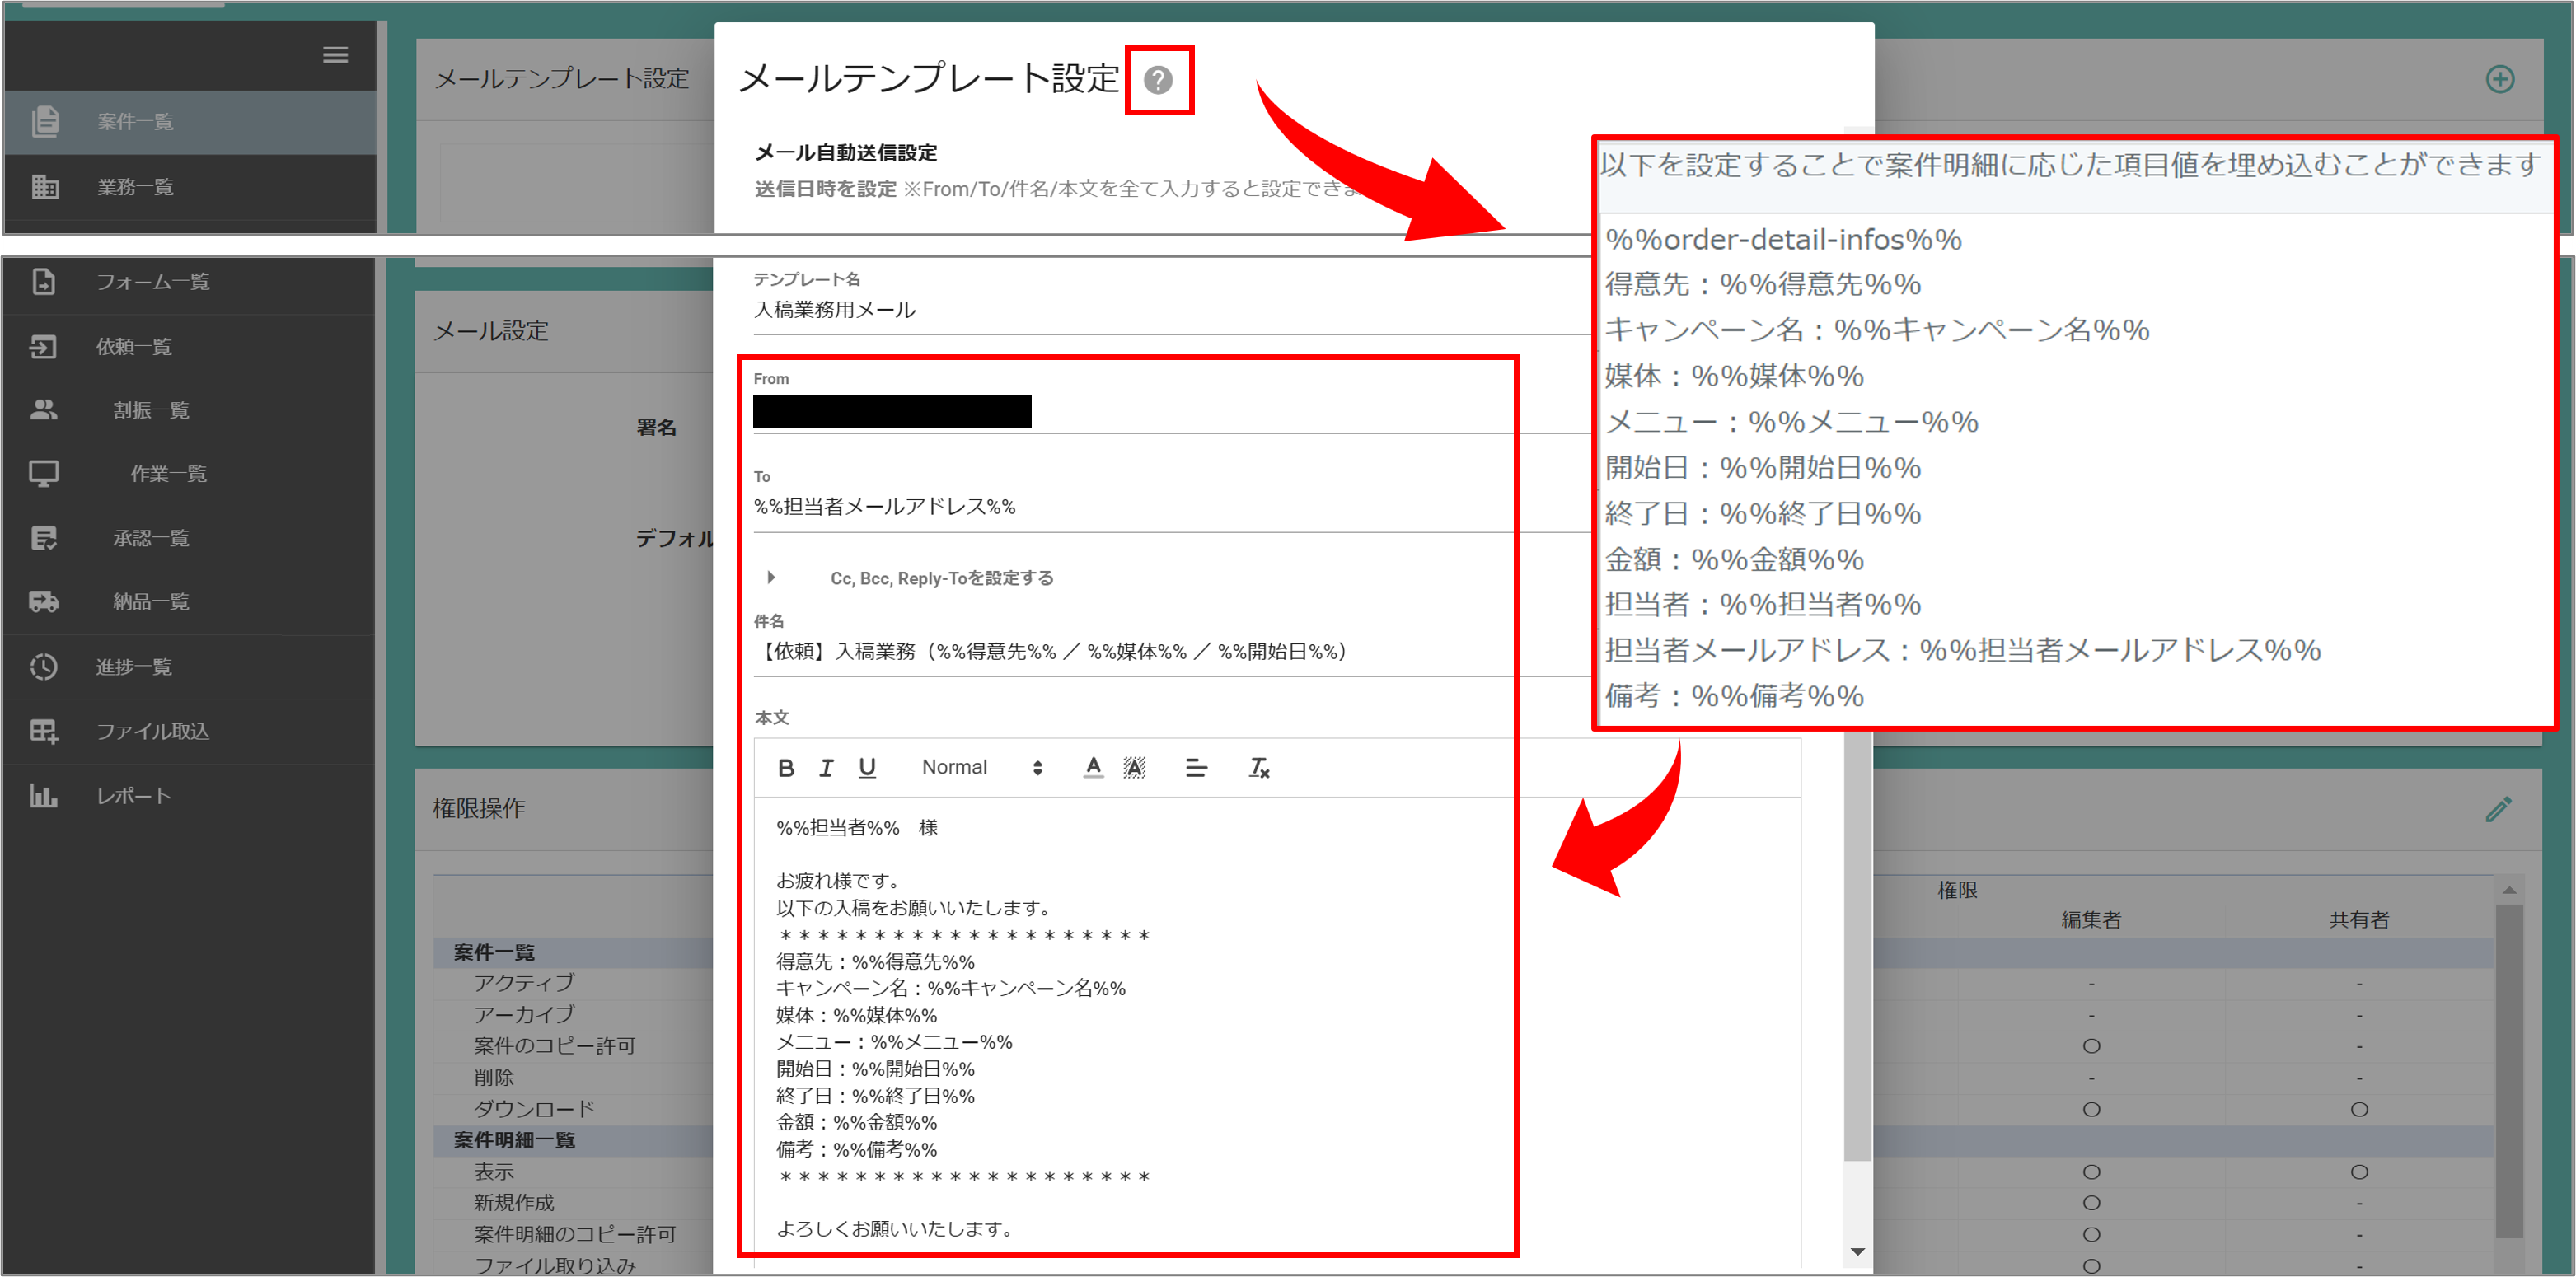2576x1277 pixels.
Task: Toggle italic formatting in body editor
Action: [x=826, y=768]
